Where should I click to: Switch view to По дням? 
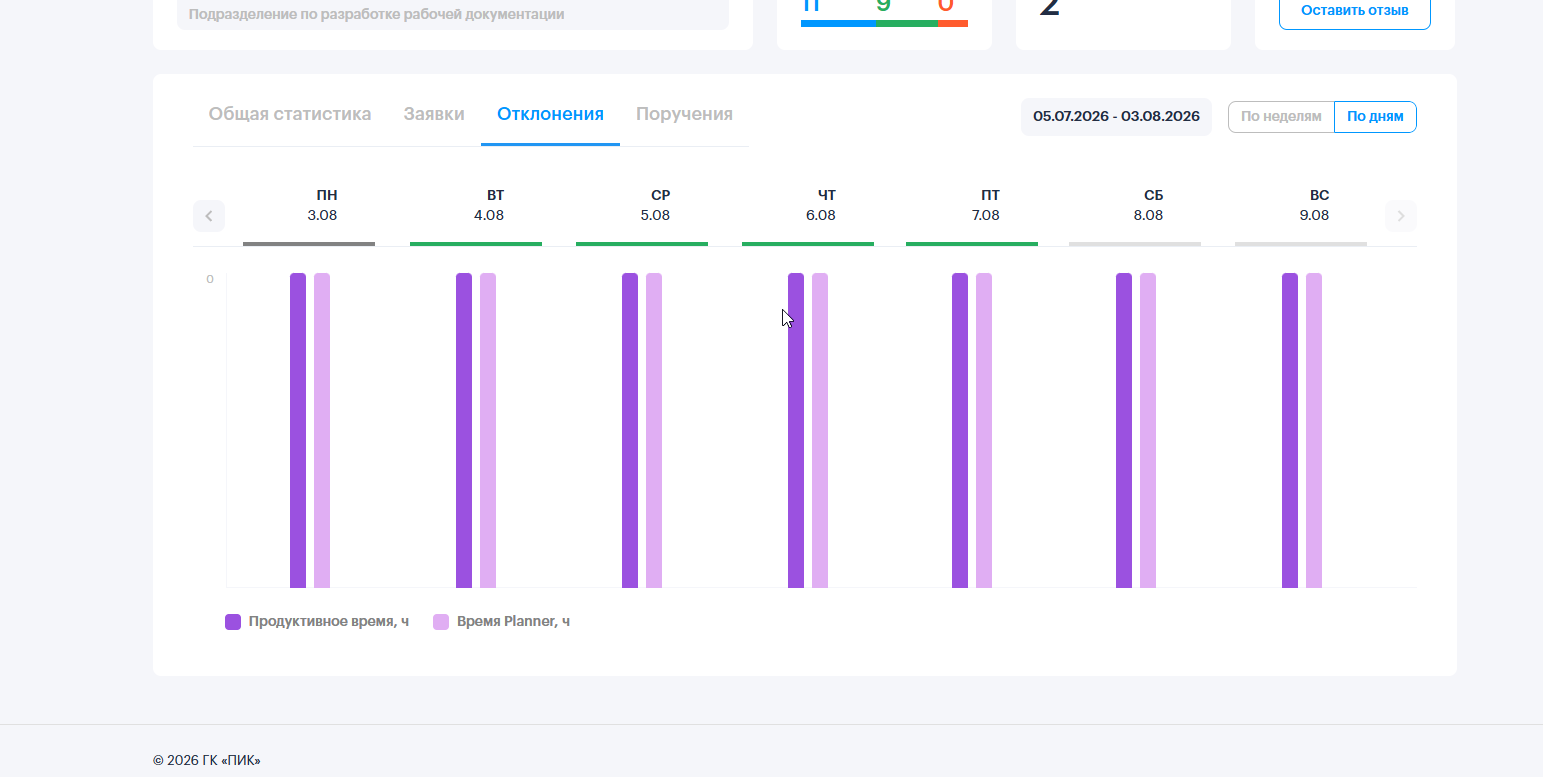click(x=1375, y=117)
